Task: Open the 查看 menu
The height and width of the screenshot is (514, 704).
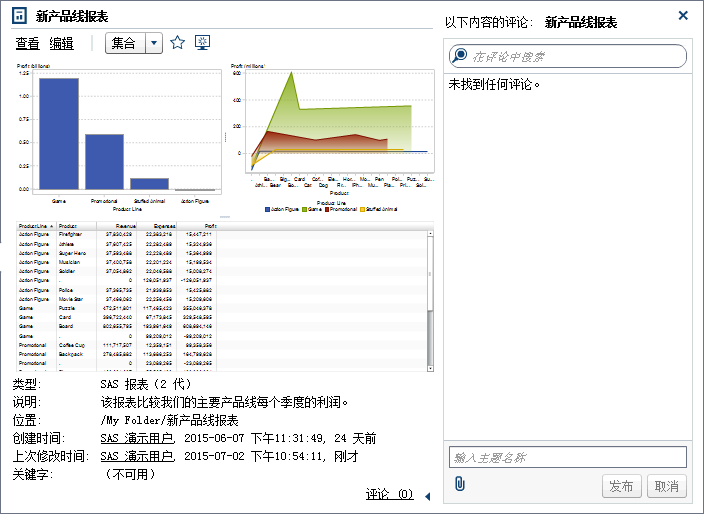Action: coord(27,43)
